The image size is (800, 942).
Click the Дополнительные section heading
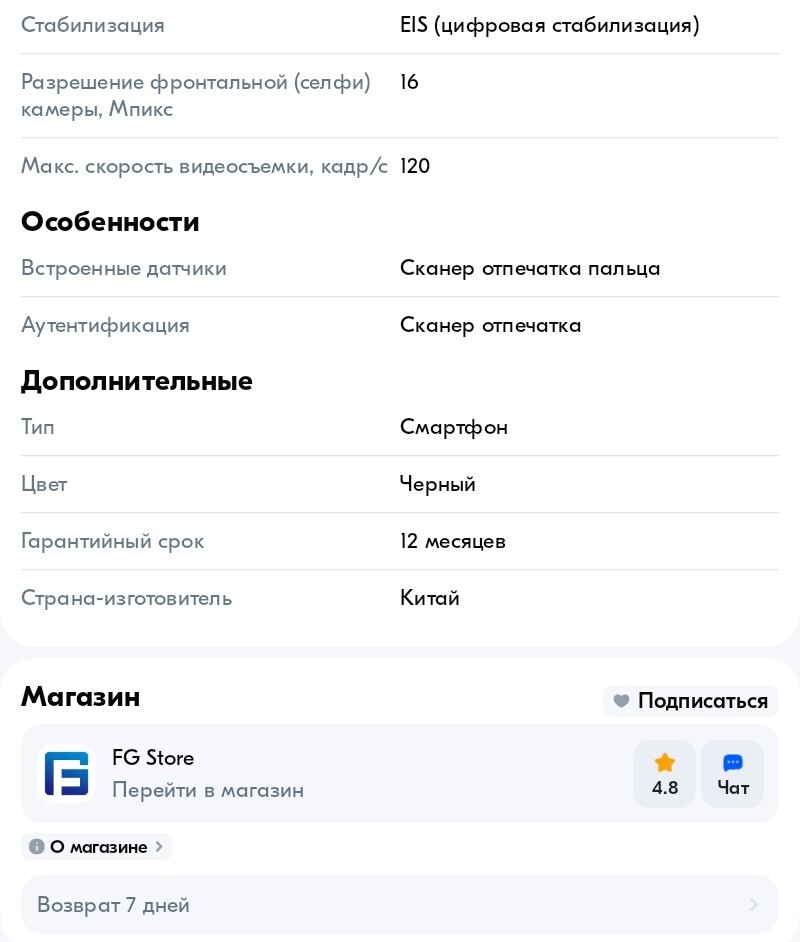pyautogui.click(x=137, y=381)
